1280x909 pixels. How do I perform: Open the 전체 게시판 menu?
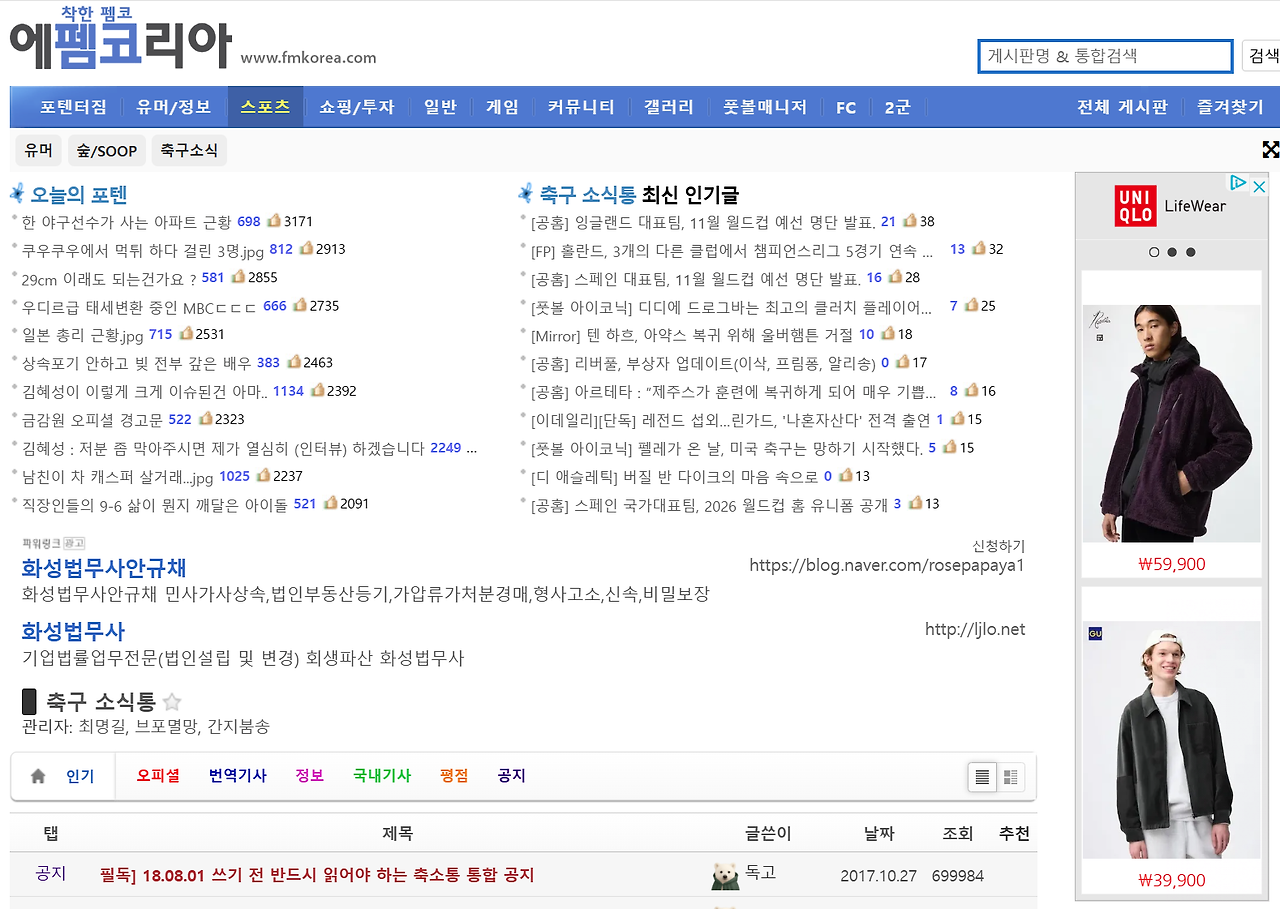[x=1122, y=107]
